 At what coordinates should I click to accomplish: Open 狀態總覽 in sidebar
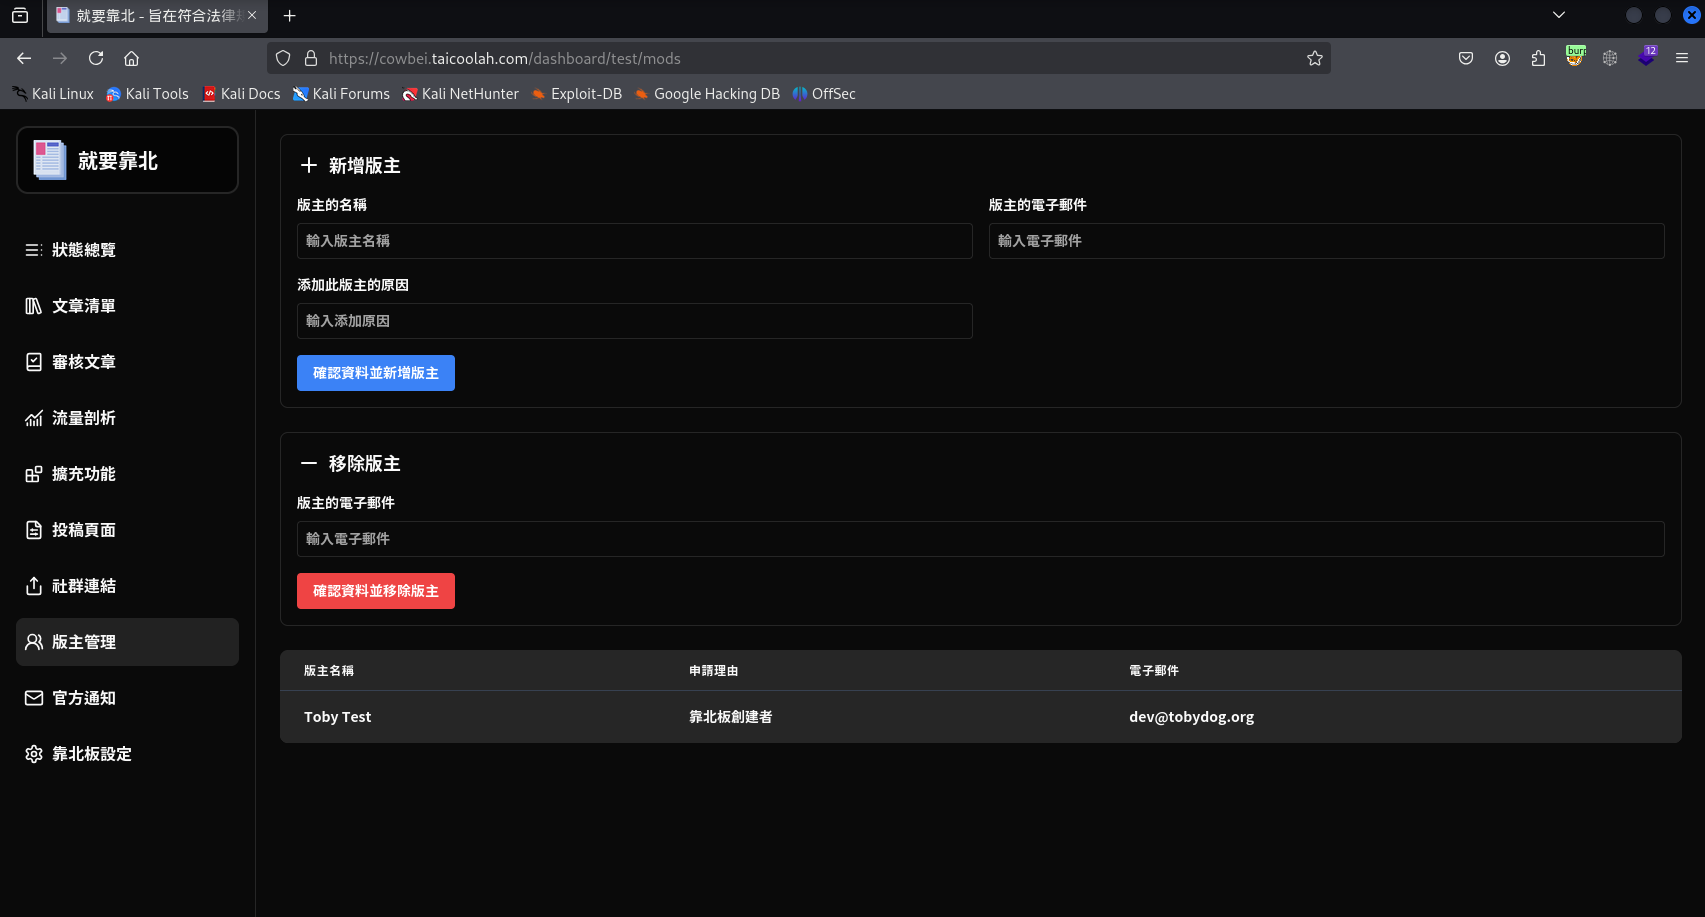(x=127, y=250)
